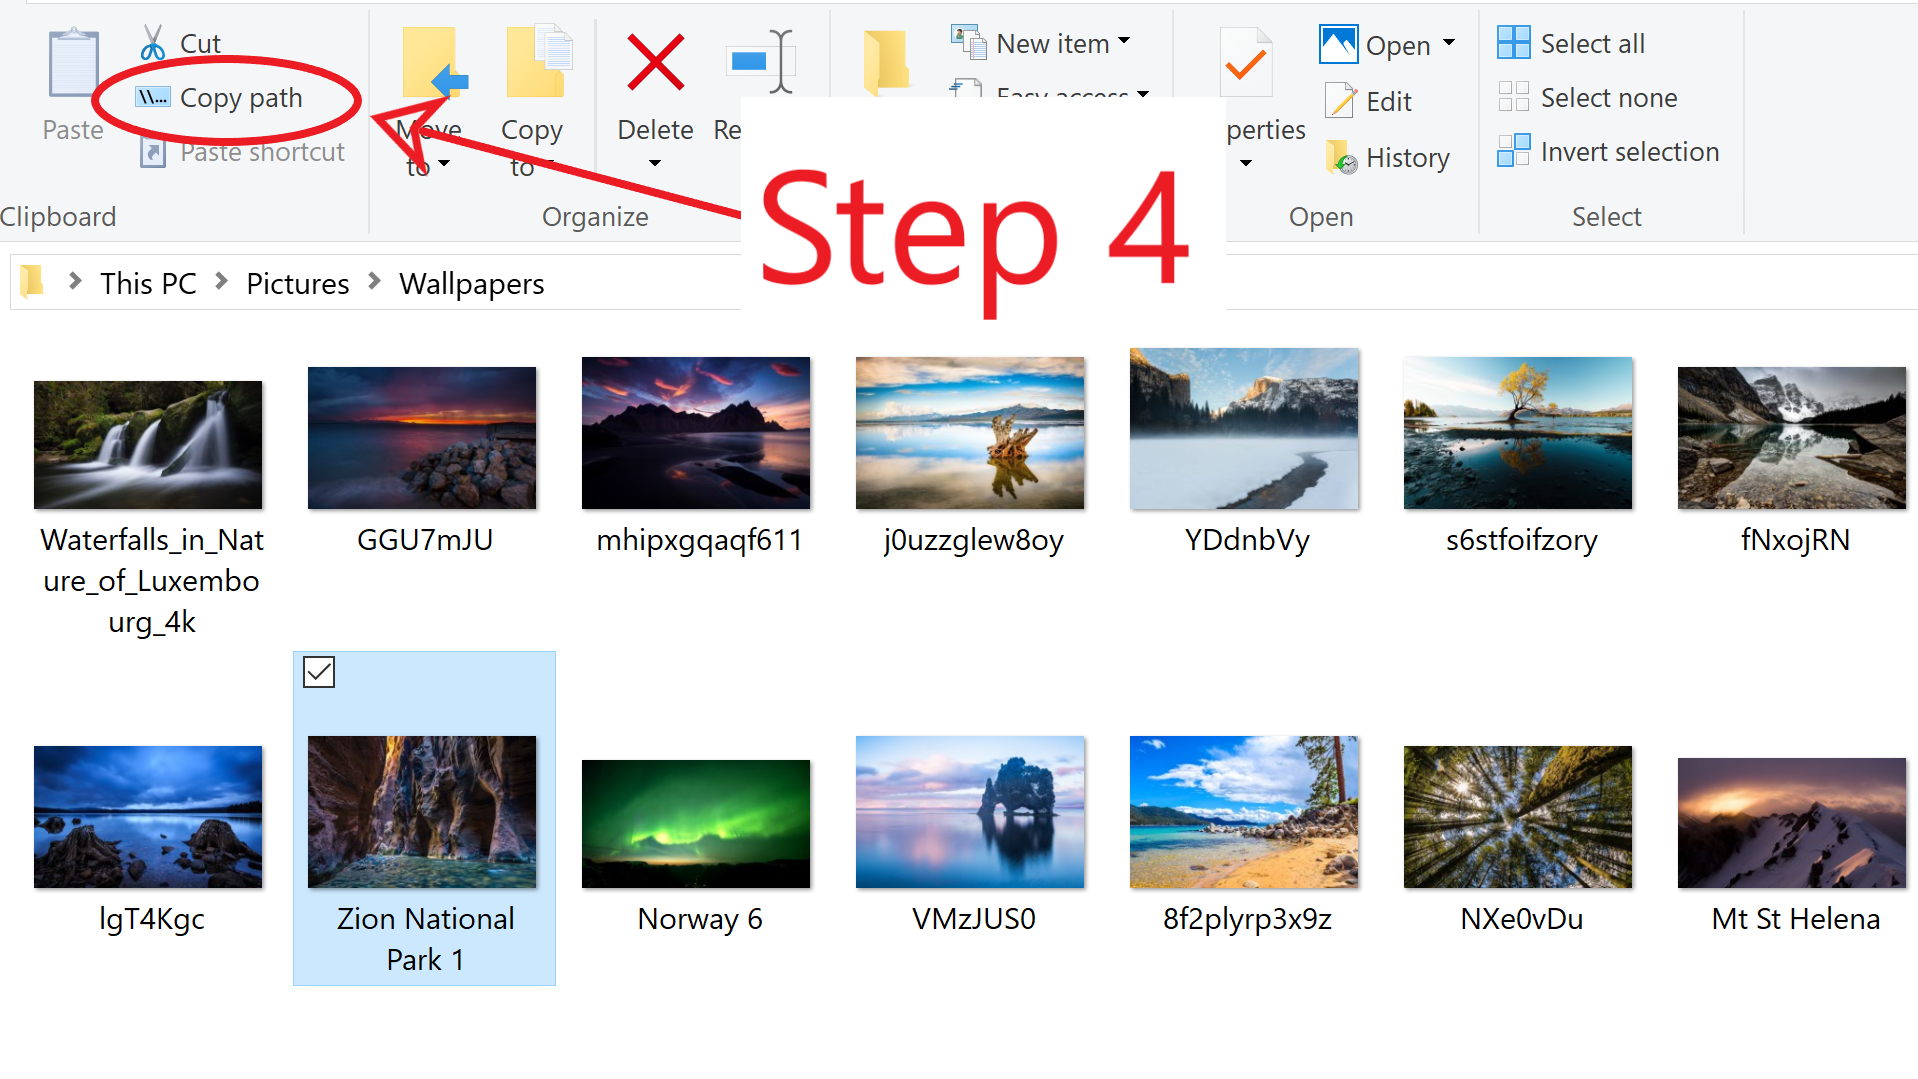This screenshot has height=1079, width=1918.
Task: Expand the chevron after This PC
Action: pos(221,282)
